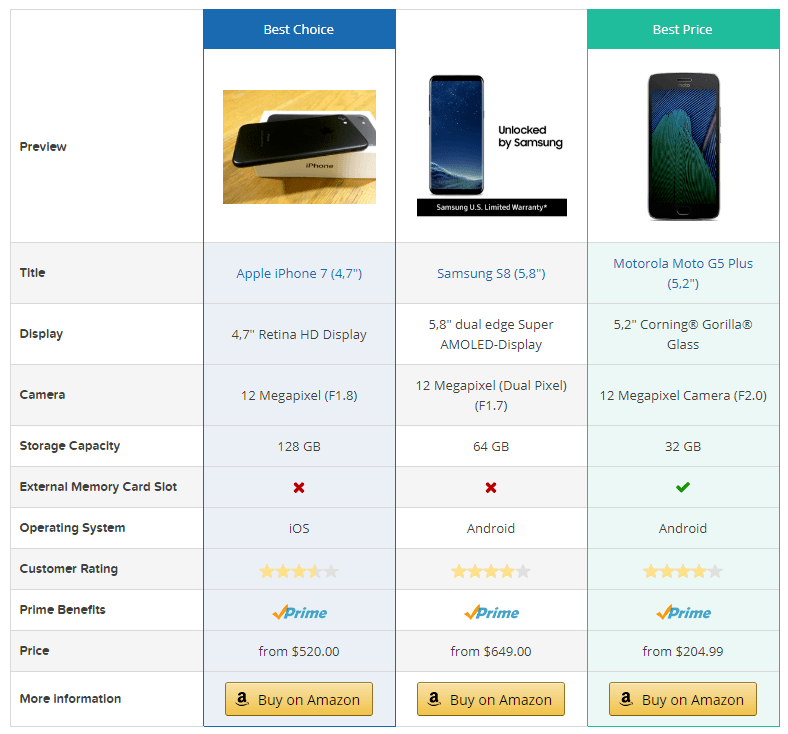This screenshot has height=734, width=788.
Task: Click the red X memory card icon for iPhone 7
Action: (x=299, y=488)
